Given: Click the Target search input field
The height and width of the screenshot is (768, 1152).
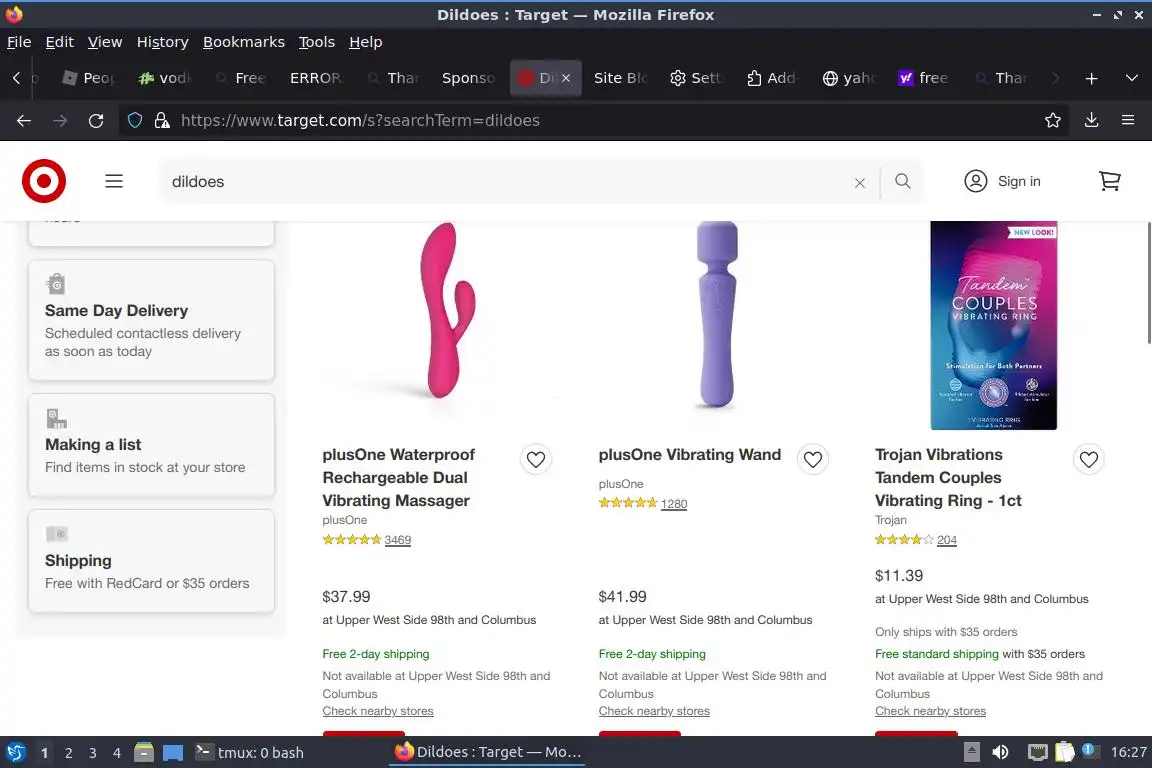Looking at the screenshot, I should pos(507,182).
